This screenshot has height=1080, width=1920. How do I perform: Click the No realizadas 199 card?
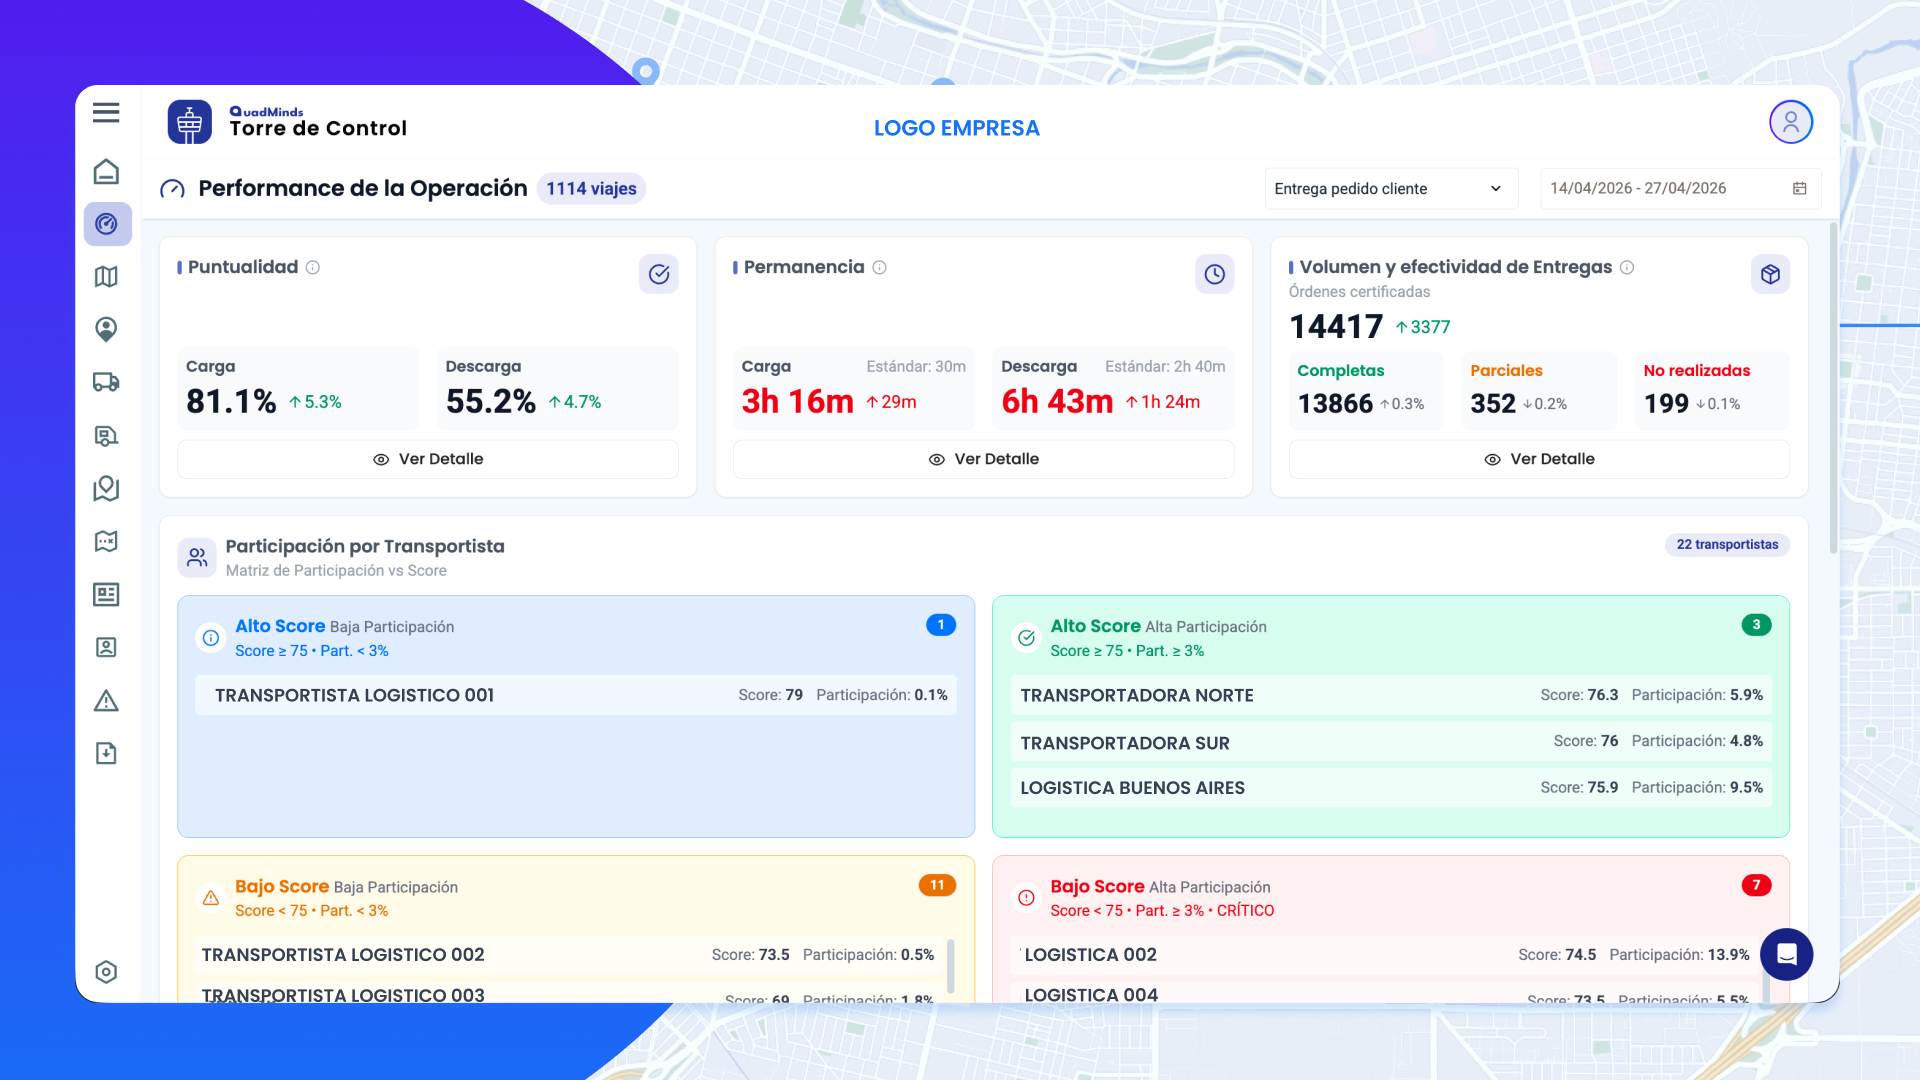coord(1712,390)
